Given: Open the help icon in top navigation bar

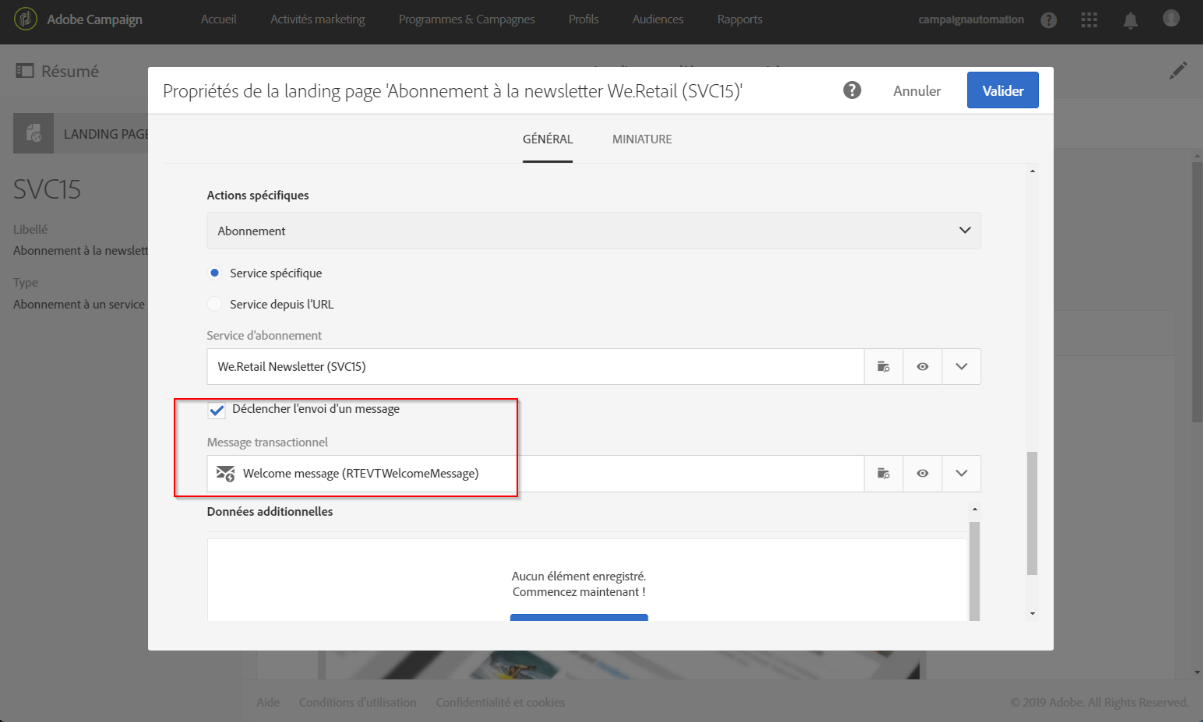Looking at the screenshot, I should [1048, 20].
